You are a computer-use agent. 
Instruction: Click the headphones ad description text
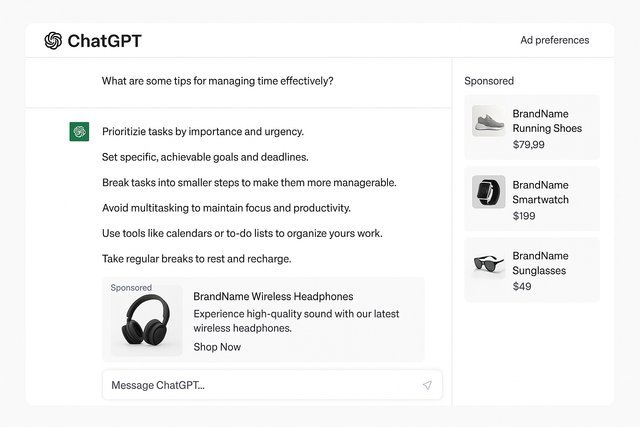coord(296,321)
